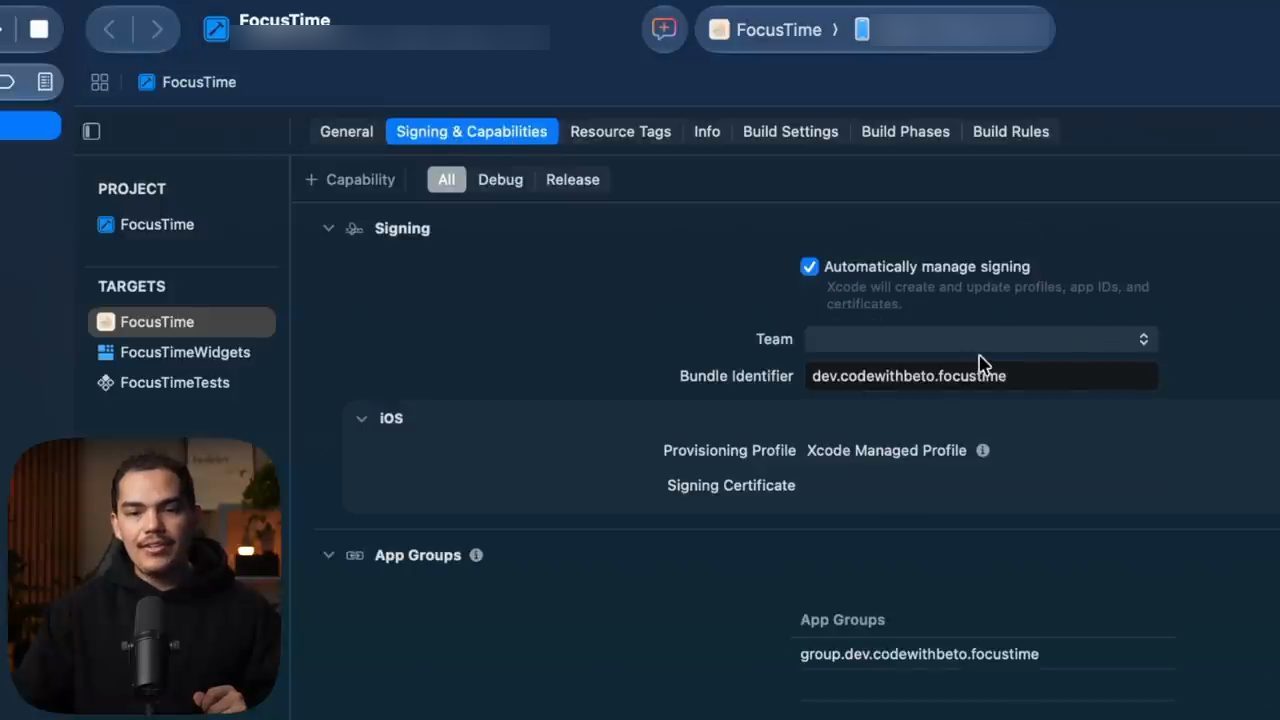Image resolution: width=1280 pixels, height=720 pixels.
Task: Open the chat bubble plus icon in toolbar
Action: [664, 29]
